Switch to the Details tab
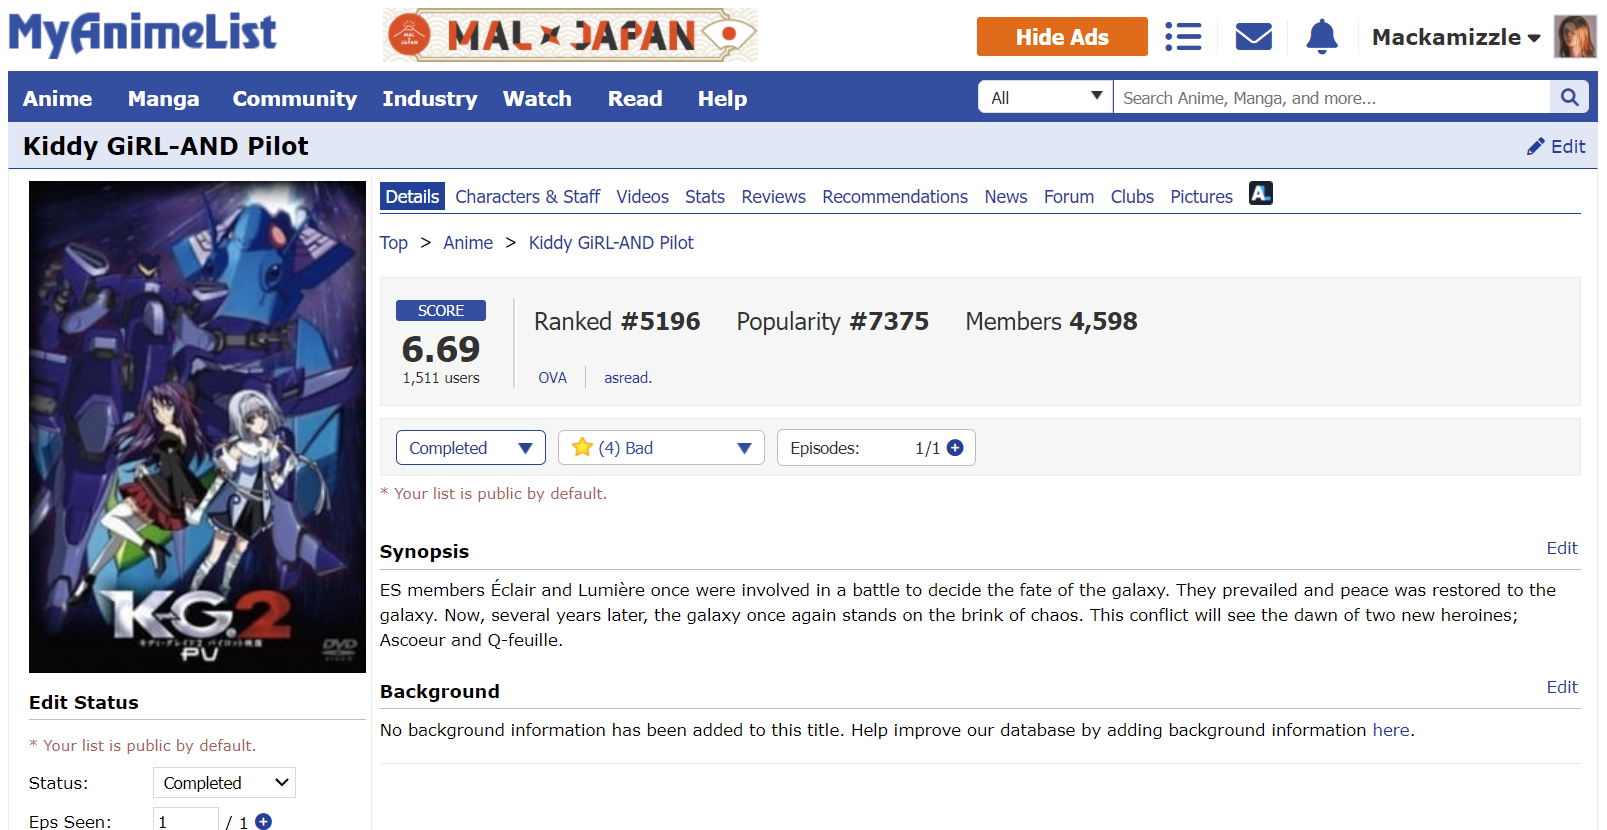Image resolution: width=1607 pixels, height=830 pixels. 412,197
